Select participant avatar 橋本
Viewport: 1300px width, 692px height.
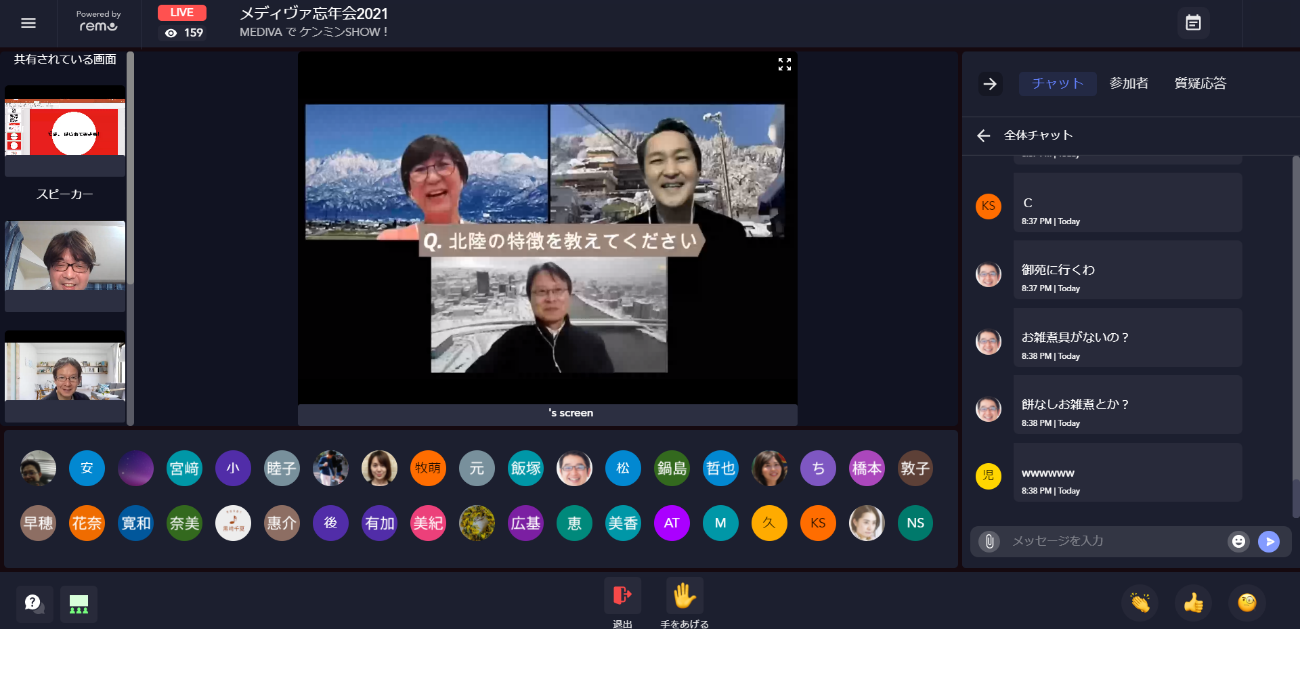pyautogui.click(x=867, y=468)
